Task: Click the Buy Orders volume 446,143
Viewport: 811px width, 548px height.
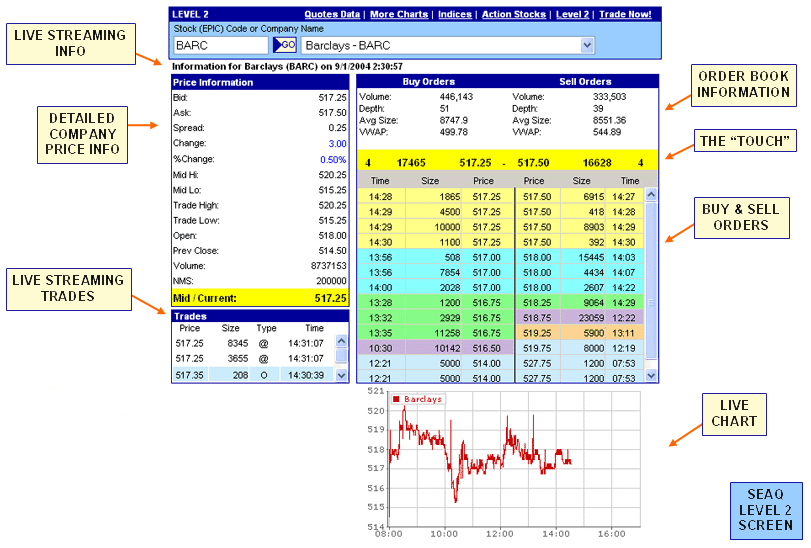Action: 456,97
